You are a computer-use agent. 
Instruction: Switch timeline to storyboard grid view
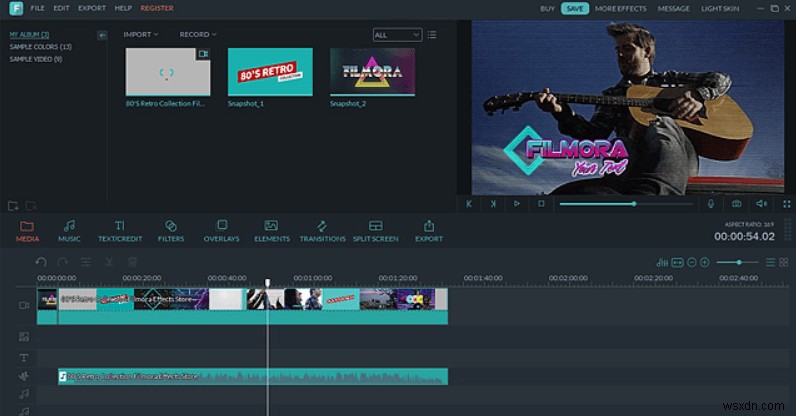coord(784,263)
